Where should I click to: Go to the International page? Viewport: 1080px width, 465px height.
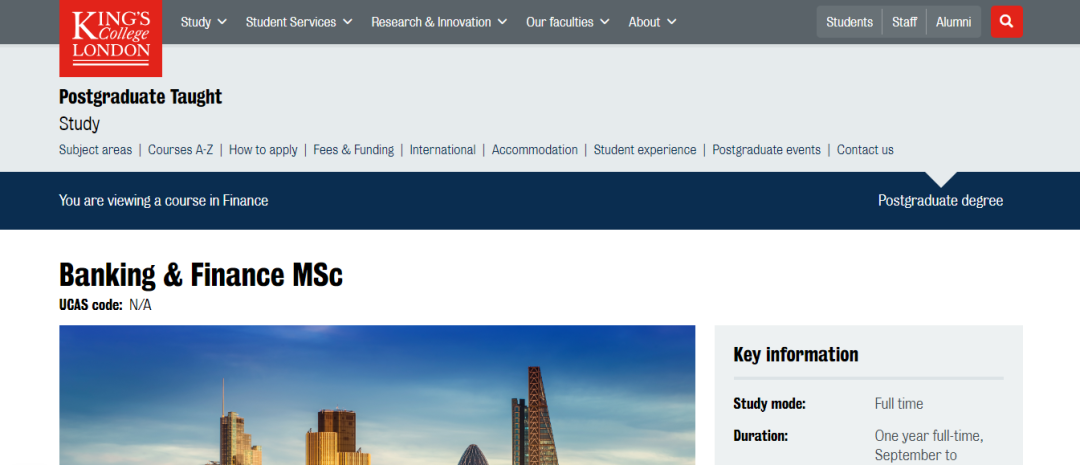tap(442, 150)
